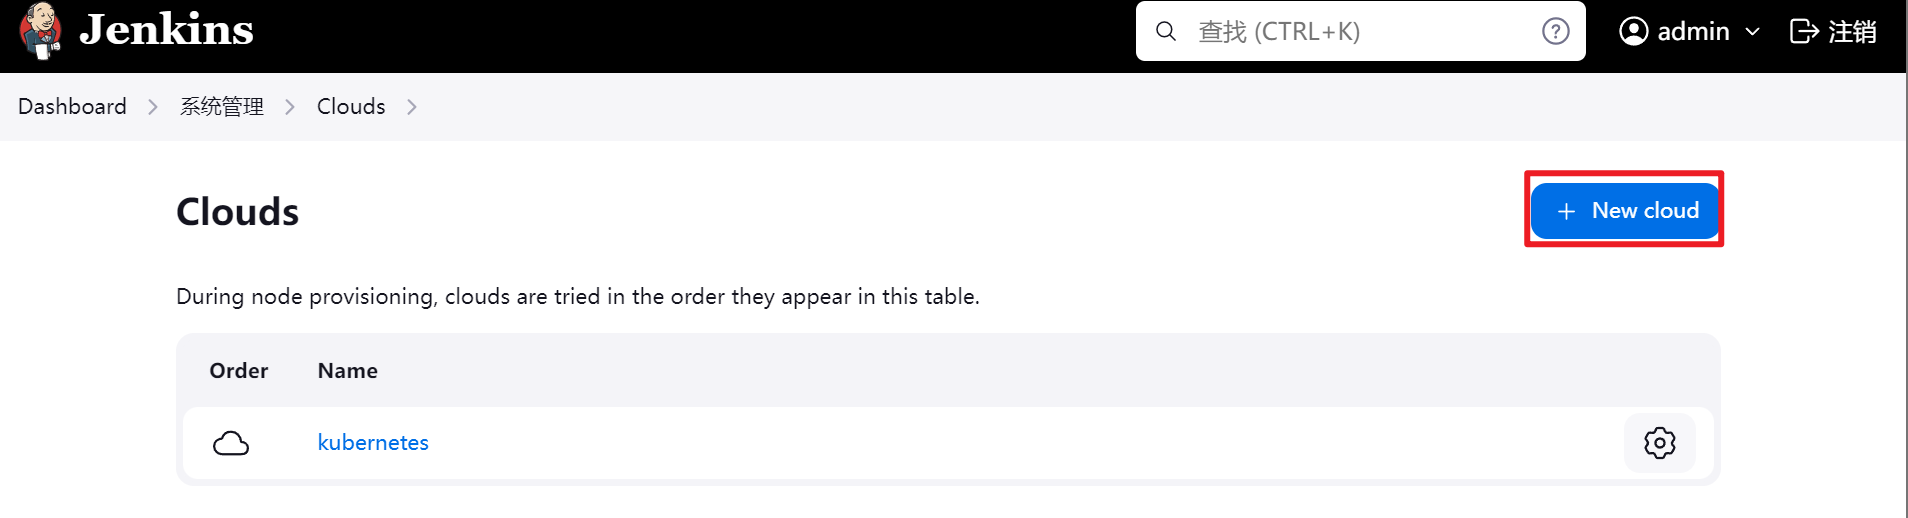This screenshot has width=1908, height=518.
Task: Expand chevron after Dashboard breadcrumb
Action: (153, 106)
